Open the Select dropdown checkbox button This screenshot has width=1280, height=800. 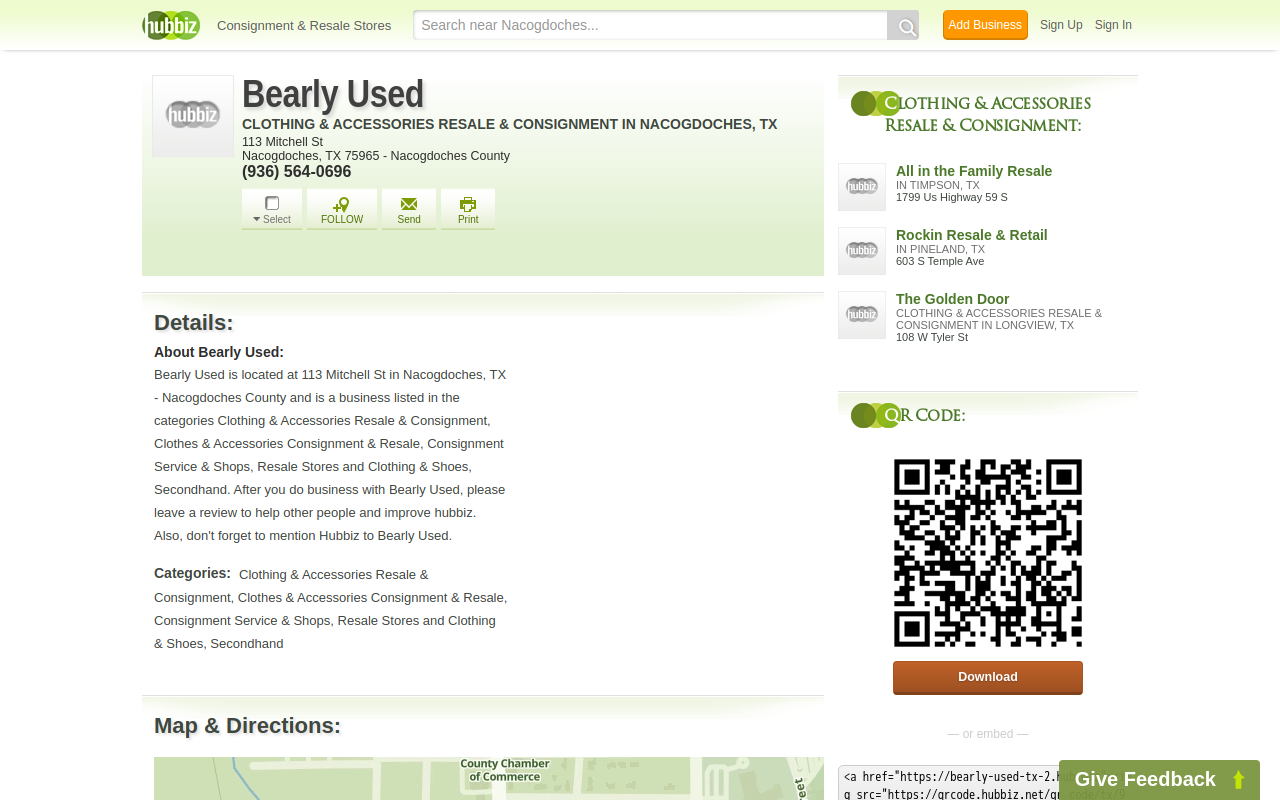[272, 209]
